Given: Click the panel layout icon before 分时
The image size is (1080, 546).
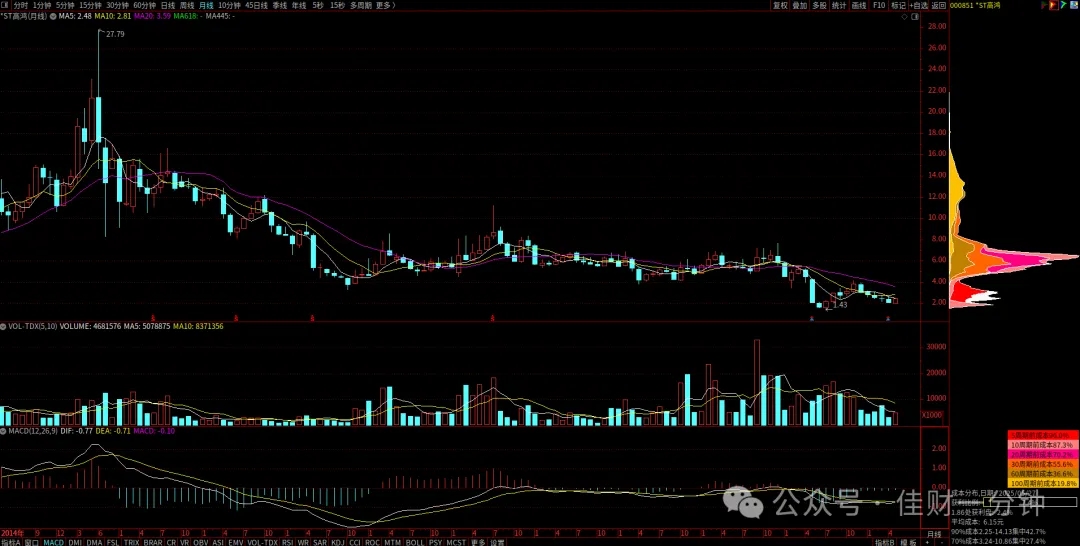Looking at the screenshot, I should pos(5,5).
